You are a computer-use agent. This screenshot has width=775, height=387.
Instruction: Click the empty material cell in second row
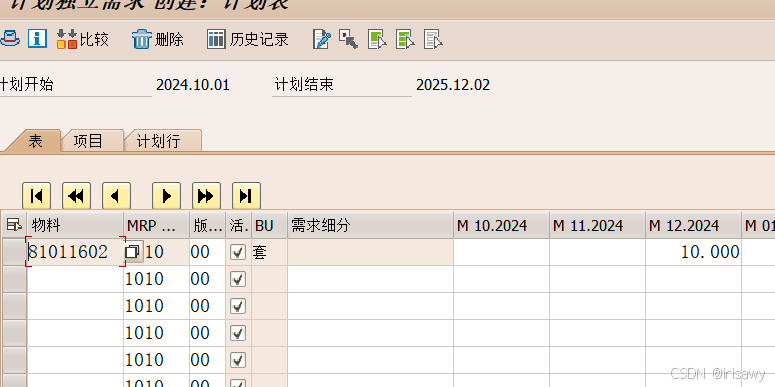pos(75,279)
